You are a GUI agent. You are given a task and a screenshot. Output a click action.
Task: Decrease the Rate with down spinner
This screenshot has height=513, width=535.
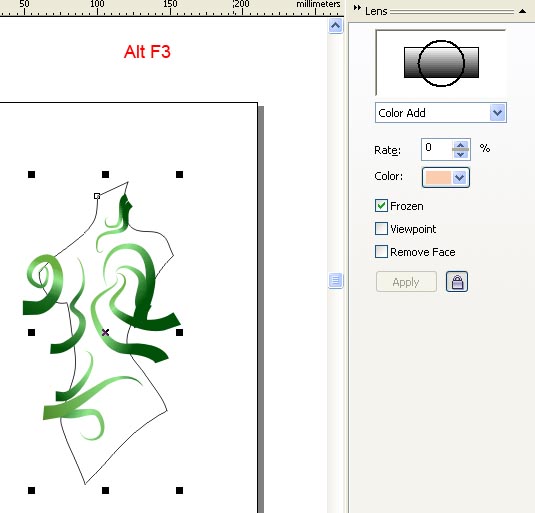461,154
